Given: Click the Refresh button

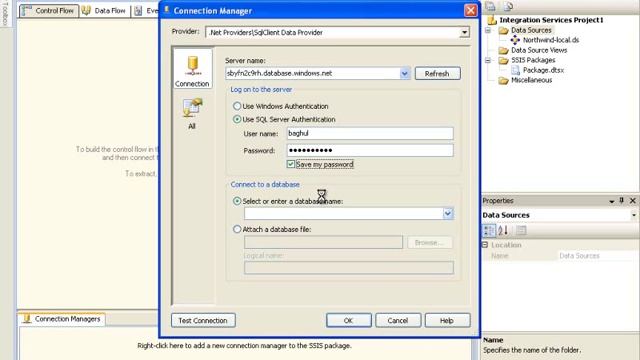Looking at the screenshot, I should tap(438, 73).
